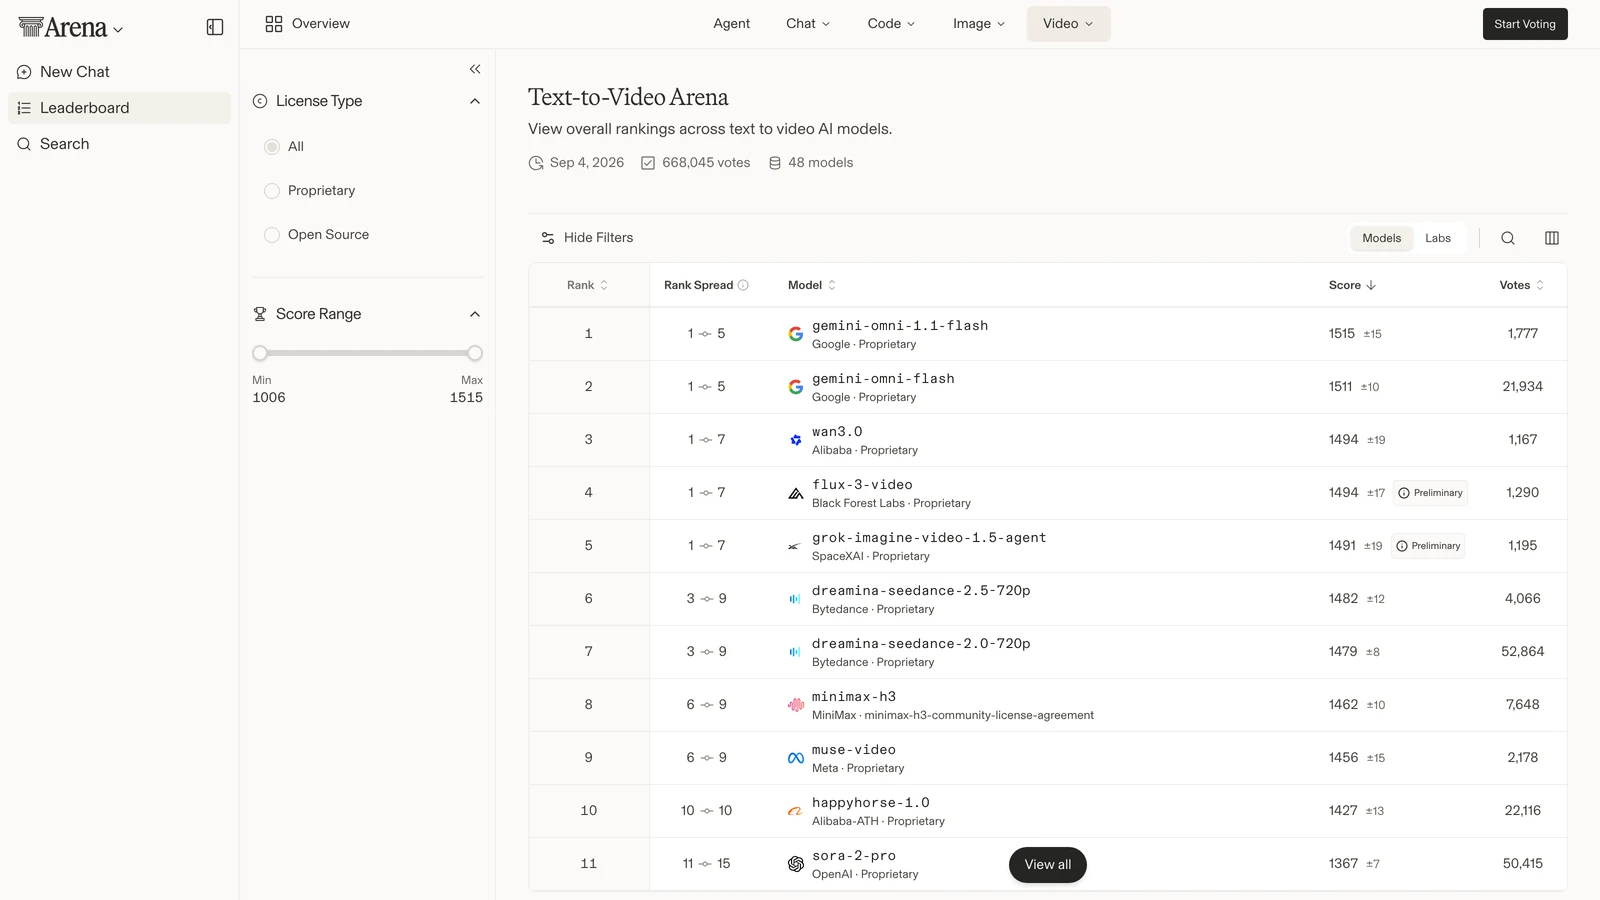Toggle the sidebar panel icon
The image size is (1600, 900).
click(x=215, y=27)
